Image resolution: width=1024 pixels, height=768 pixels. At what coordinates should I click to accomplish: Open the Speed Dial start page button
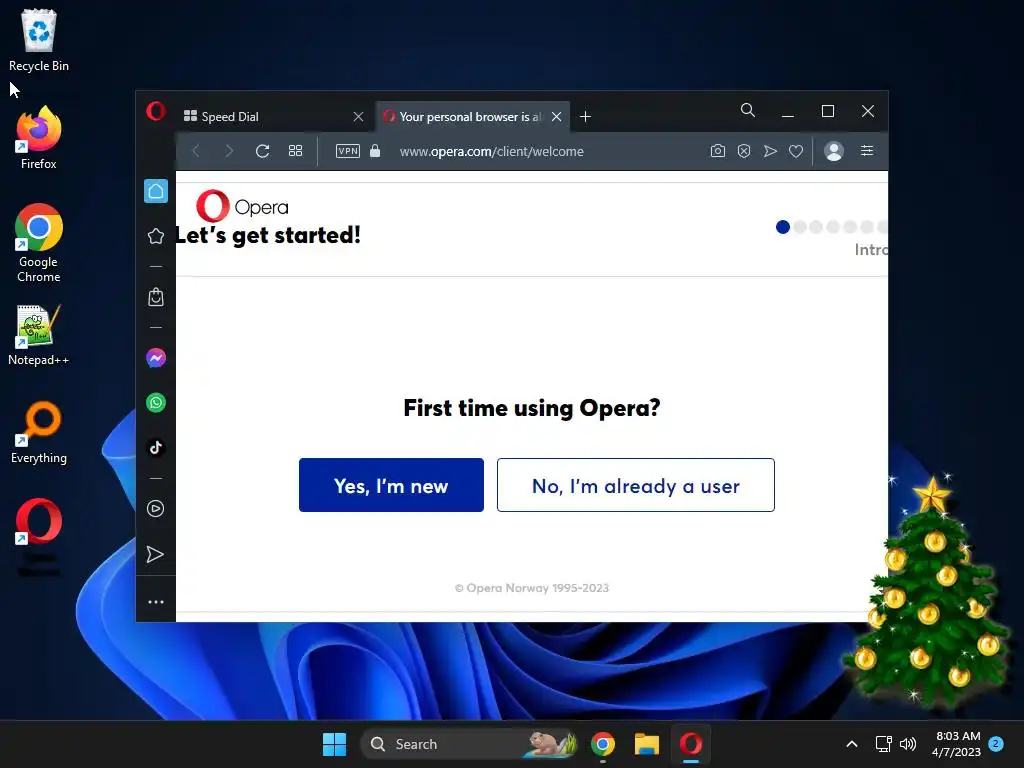click(295, 152)
